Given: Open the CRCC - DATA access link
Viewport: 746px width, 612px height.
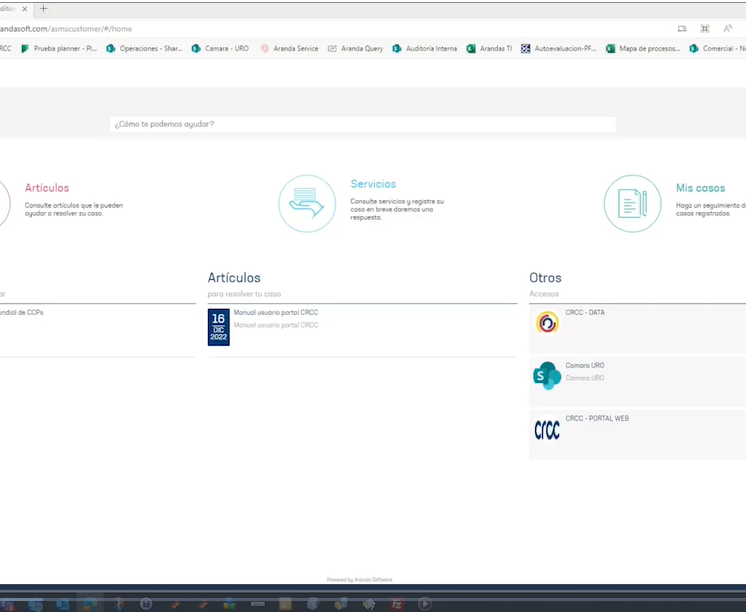Looking at the screenshot, I should [x=585, y=312].
